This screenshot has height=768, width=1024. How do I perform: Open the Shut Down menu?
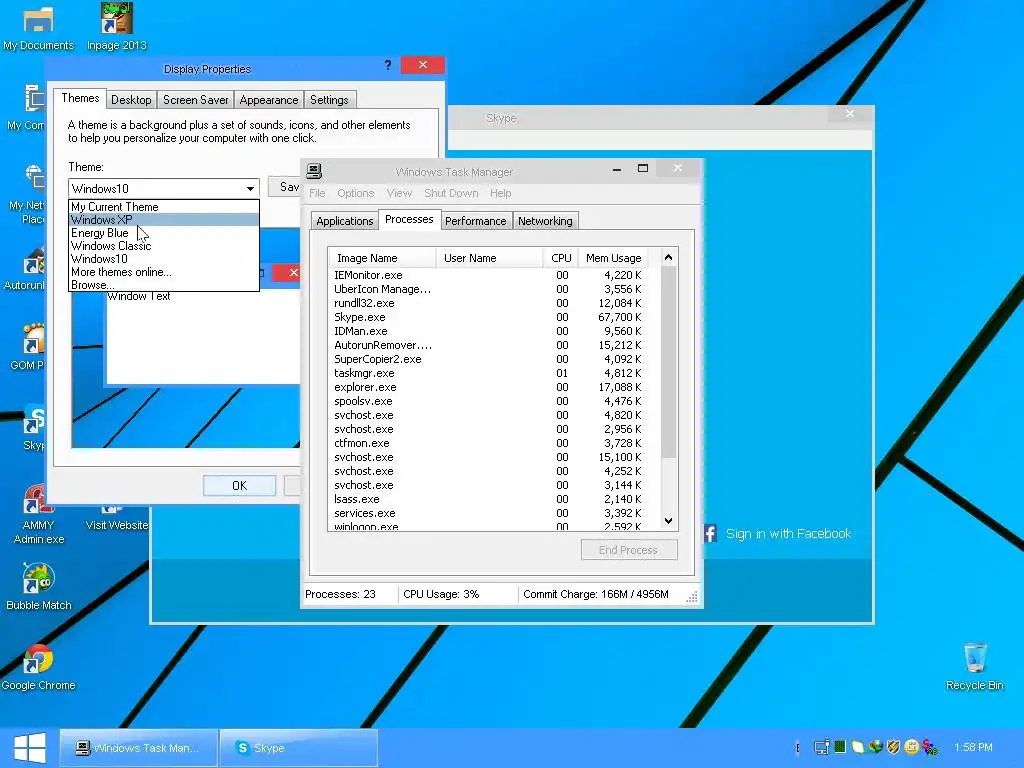click(x=451, y=193)
